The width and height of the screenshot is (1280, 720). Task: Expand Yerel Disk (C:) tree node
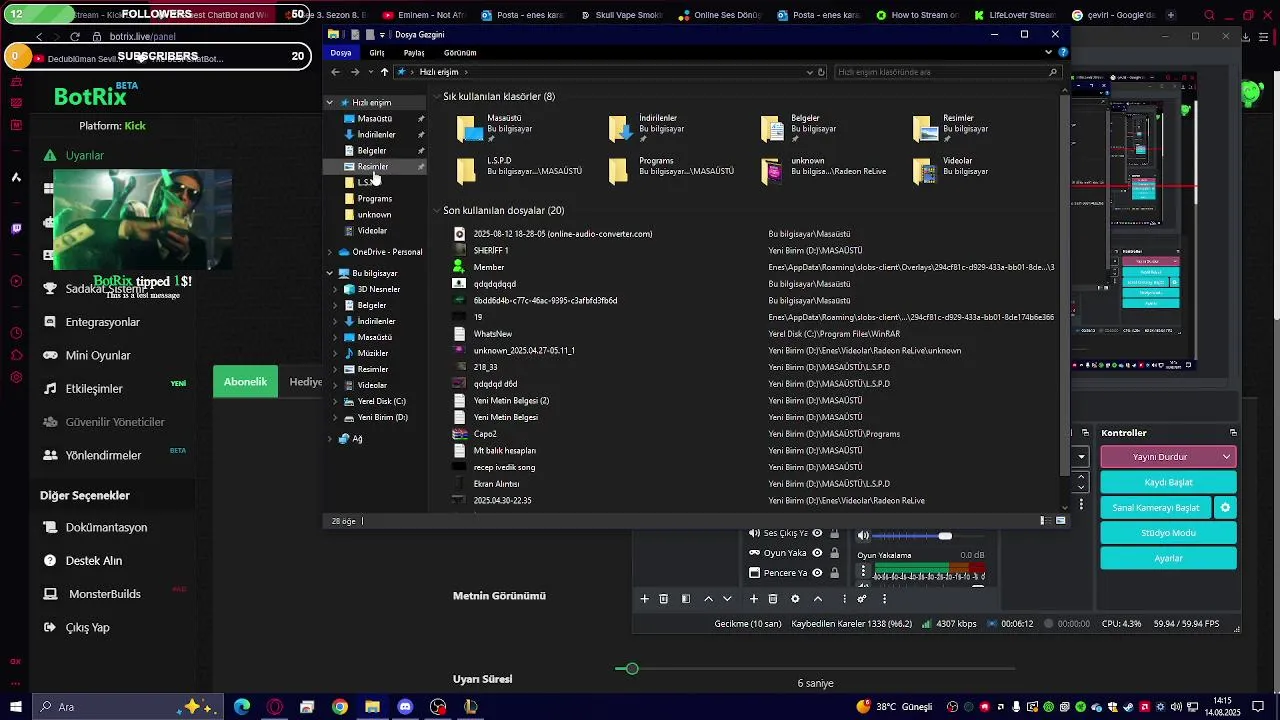(x=335, y=401)
